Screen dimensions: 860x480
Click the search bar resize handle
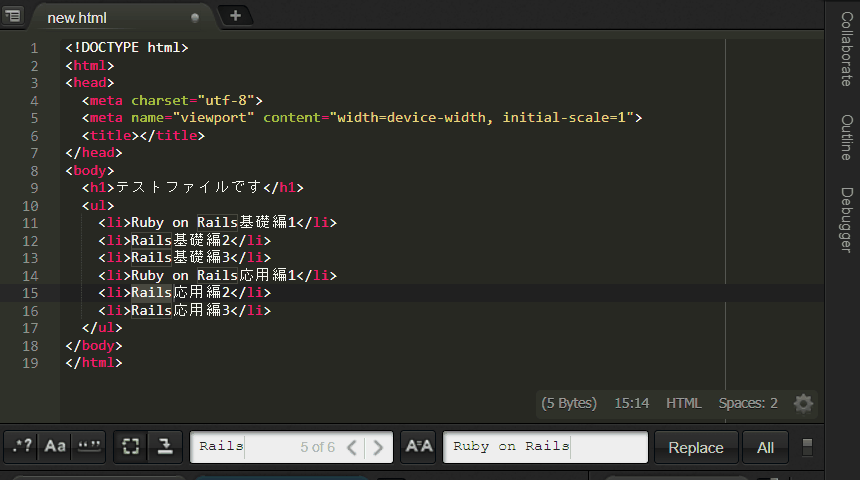[807, 447]
